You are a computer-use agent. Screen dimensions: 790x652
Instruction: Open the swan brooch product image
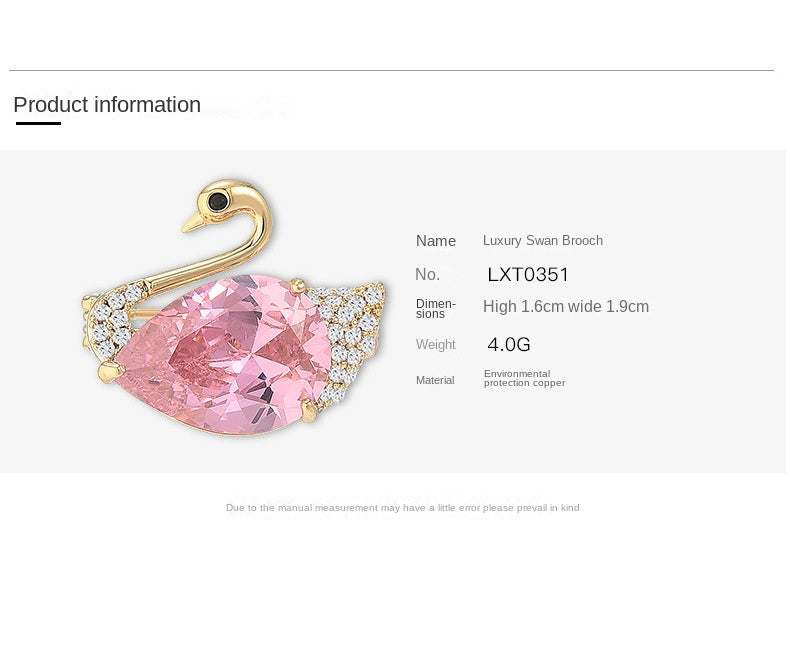coord(235,310)
